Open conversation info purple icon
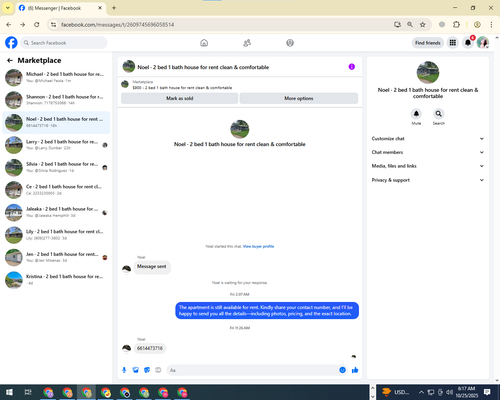The width and height of the screenshot is (500, 400). [352, 67]
